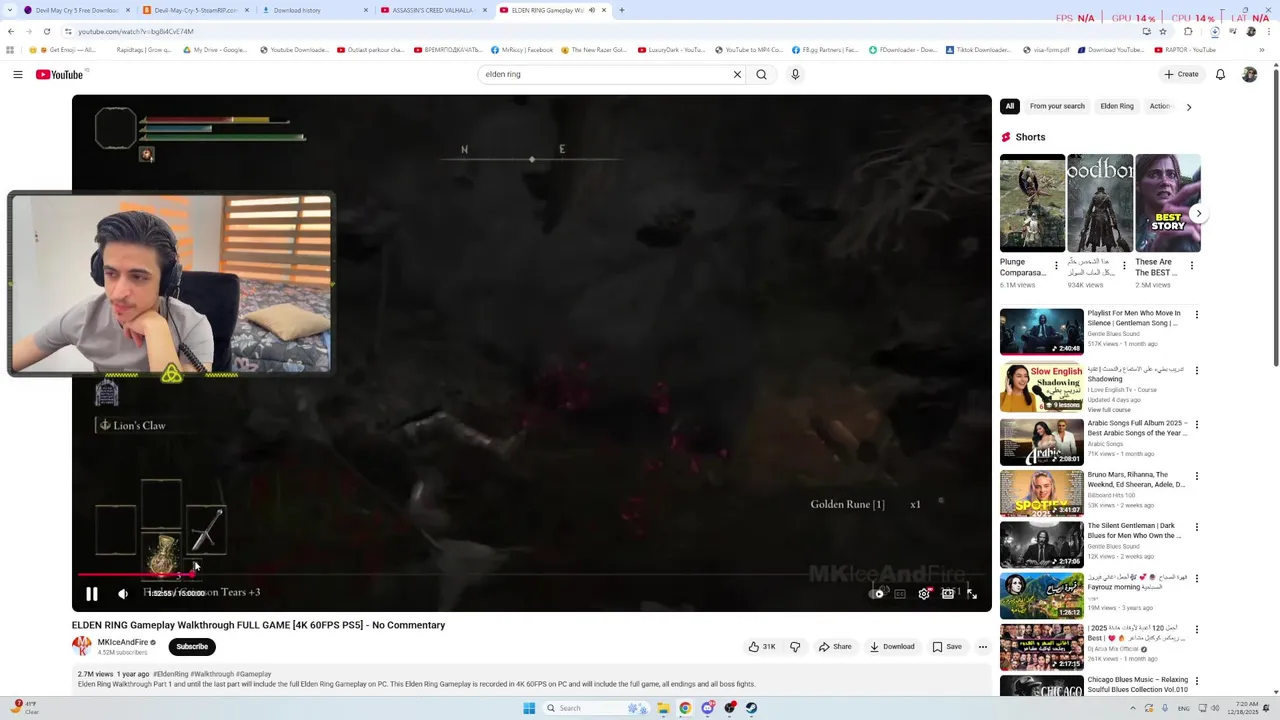Open options for the Bruno Mars, Rihanna mix
Viewport: 1280px width, 720px height.
(x=1196, y=477)
